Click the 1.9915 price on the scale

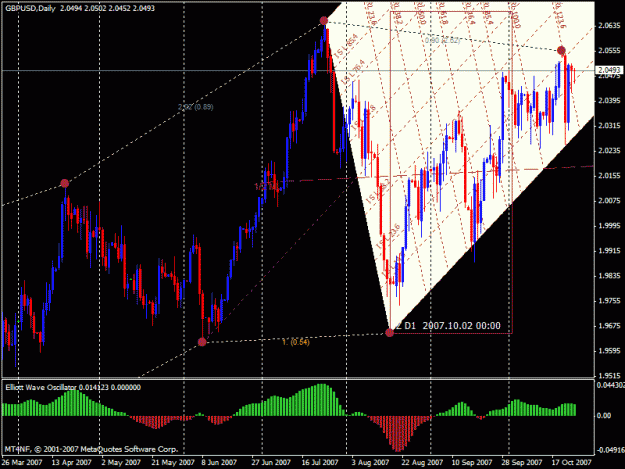[x=609, y=251]
